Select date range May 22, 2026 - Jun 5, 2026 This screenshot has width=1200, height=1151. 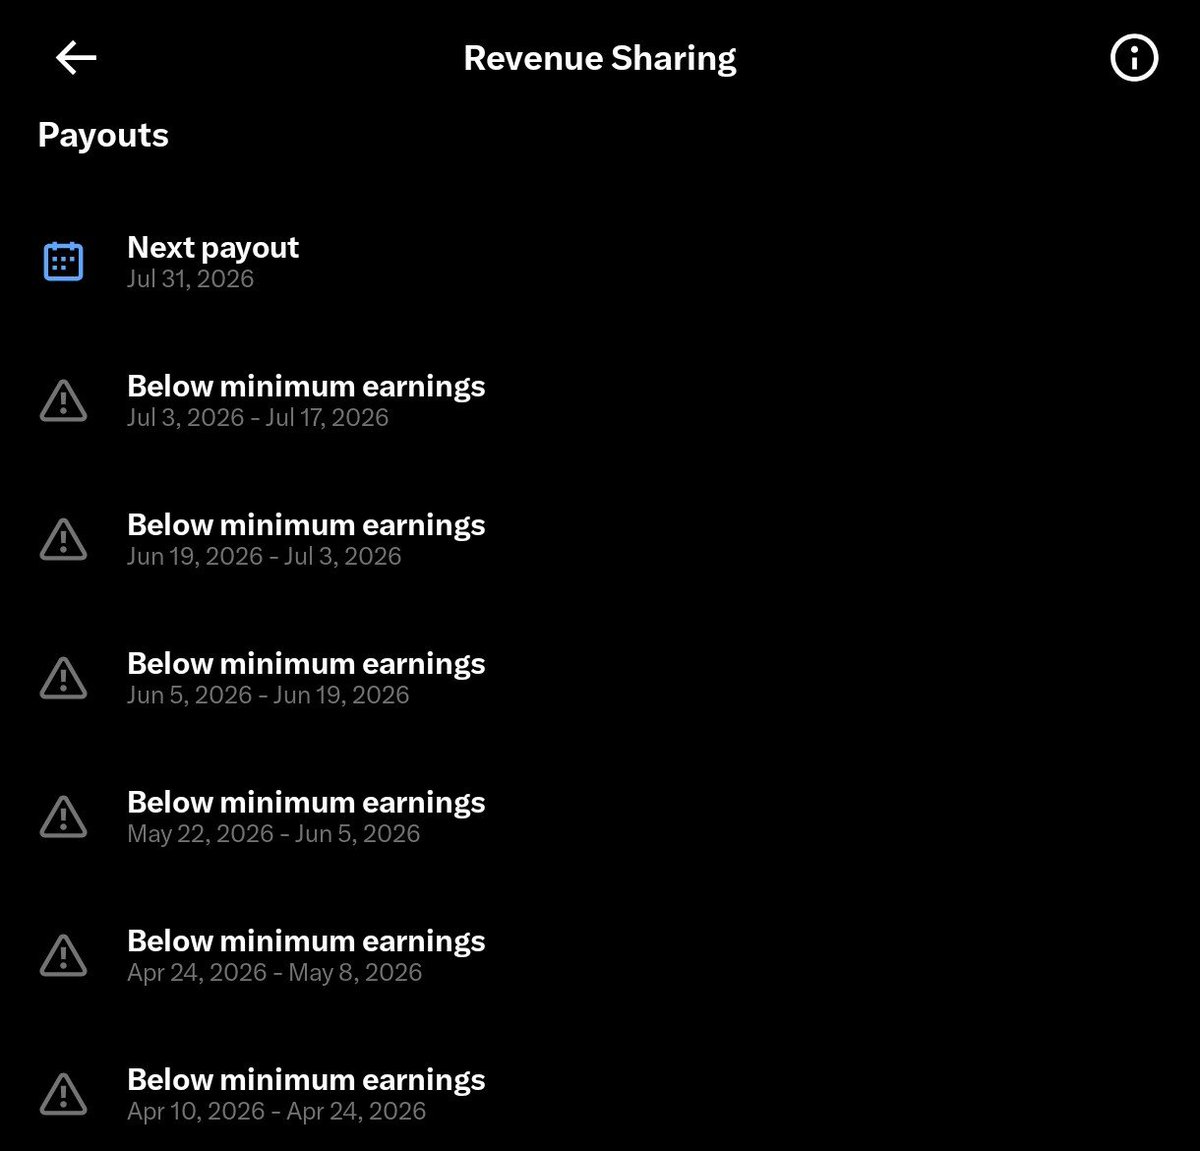coord(274,834)
